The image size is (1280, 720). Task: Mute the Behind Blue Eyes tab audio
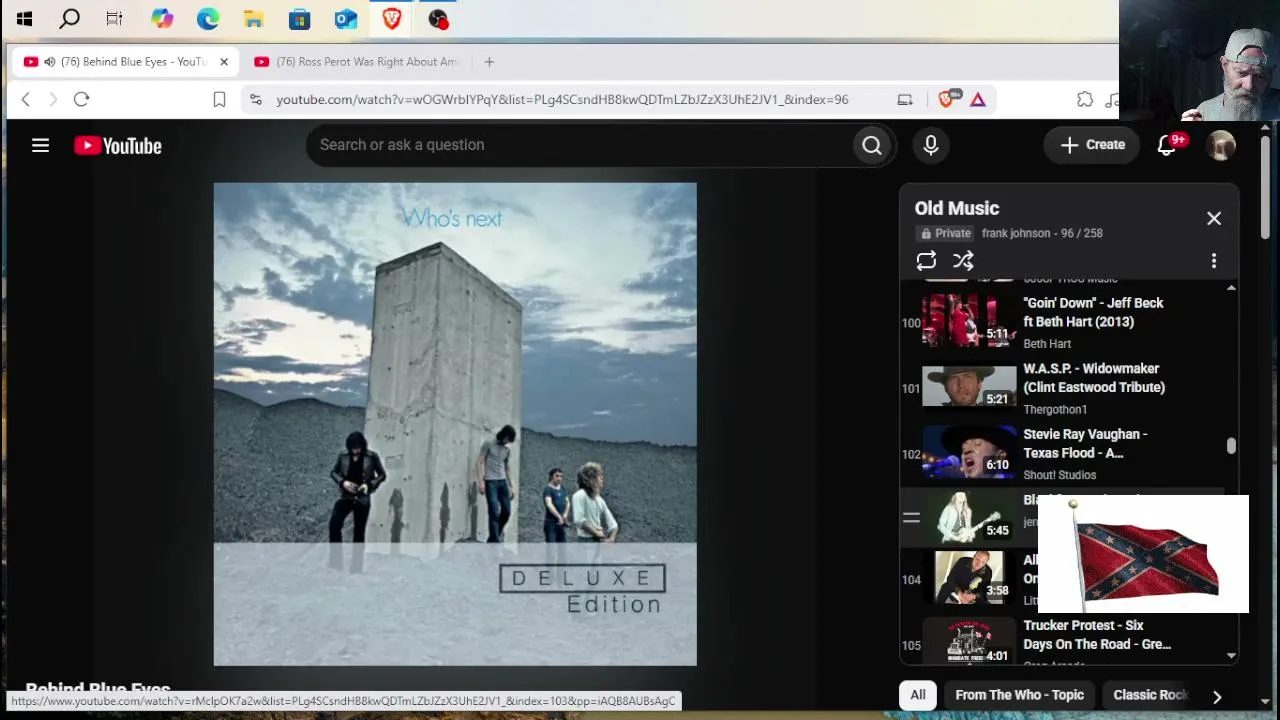pyautogui.click(x=49, y=62)
